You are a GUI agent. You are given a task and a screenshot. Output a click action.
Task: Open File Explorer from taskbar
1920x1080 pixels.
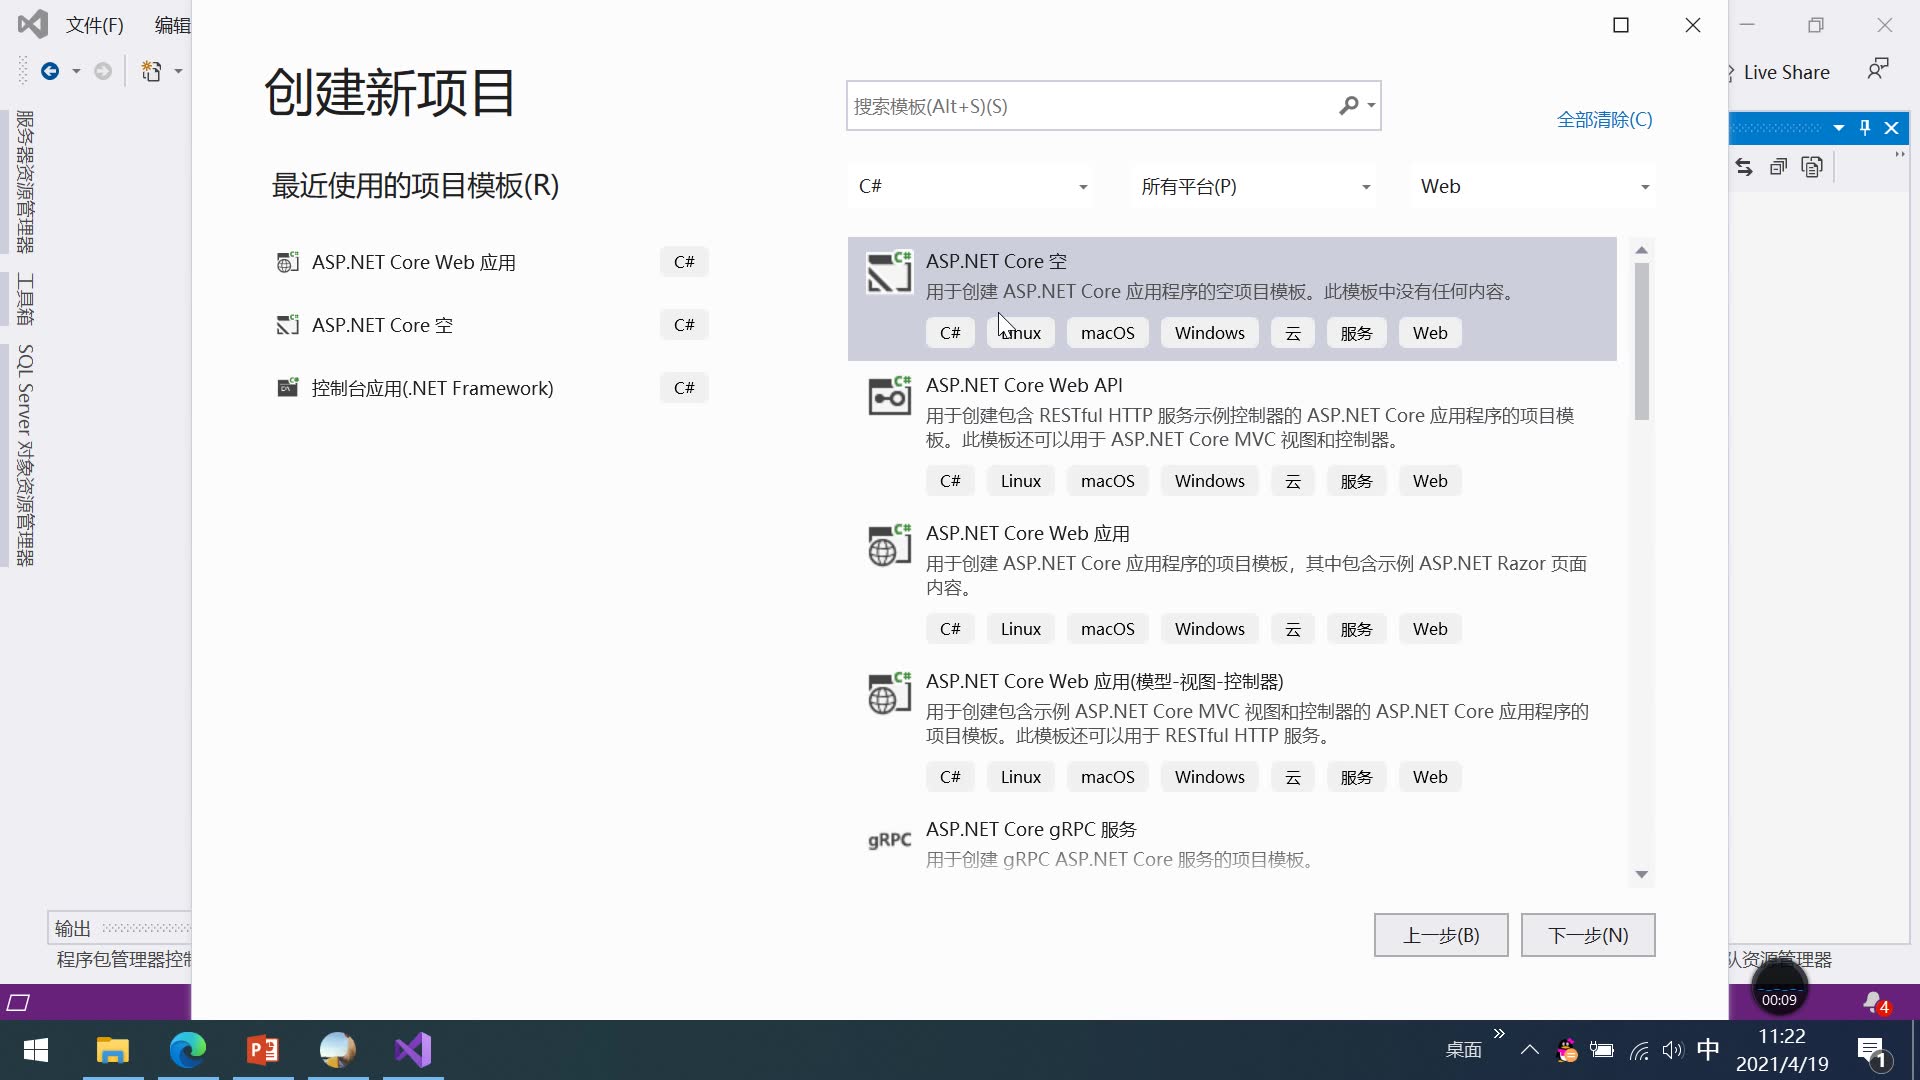[x=112, y=1050]
